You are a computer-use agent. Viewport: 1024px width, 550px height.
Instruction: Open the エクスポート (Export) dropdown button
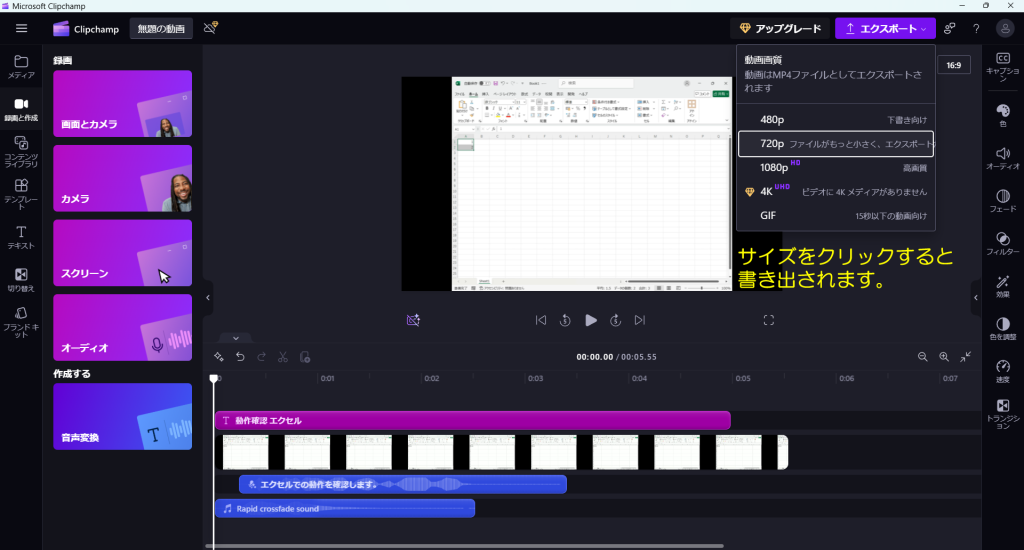click(x=885, y=29)
